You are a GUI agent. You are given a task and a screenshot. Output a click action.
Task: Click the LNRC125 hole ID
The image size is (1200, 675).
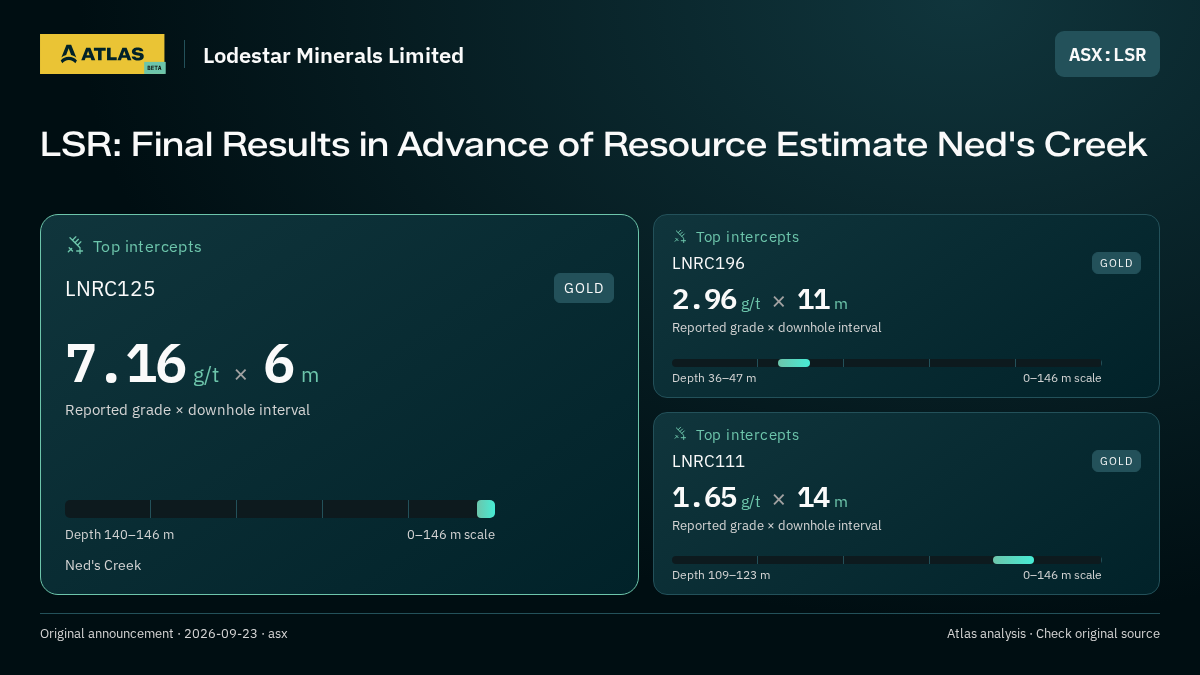(x=110, y=289)
